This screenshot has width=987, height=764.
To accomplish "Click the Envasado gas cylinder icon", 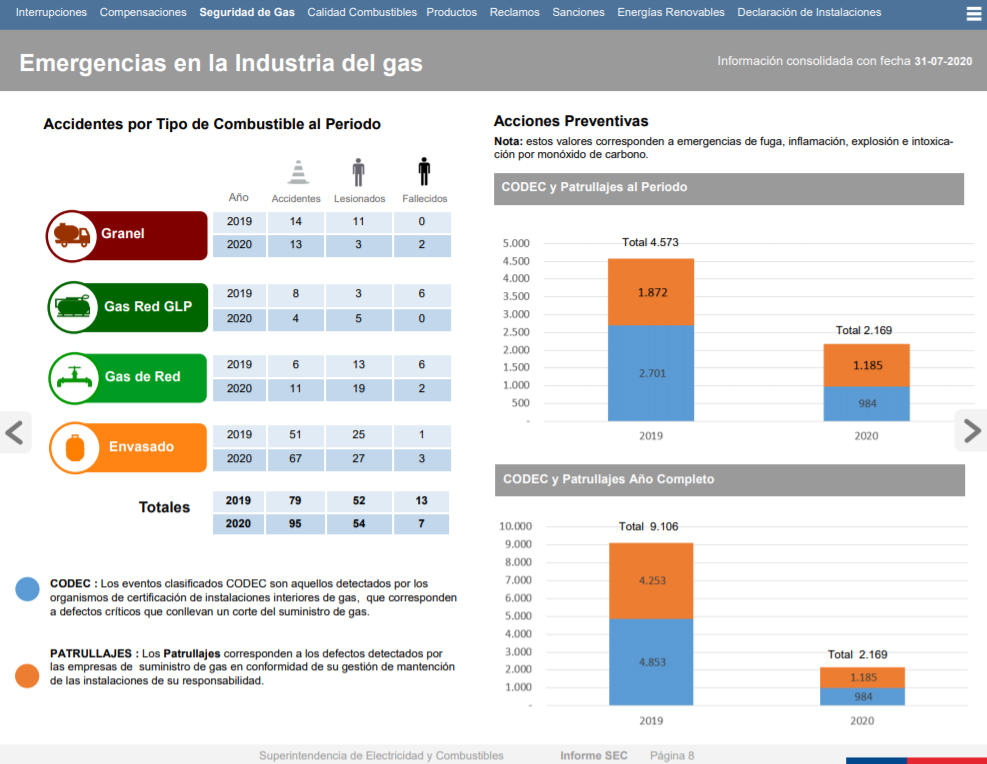I will click(x=75, y=448).
